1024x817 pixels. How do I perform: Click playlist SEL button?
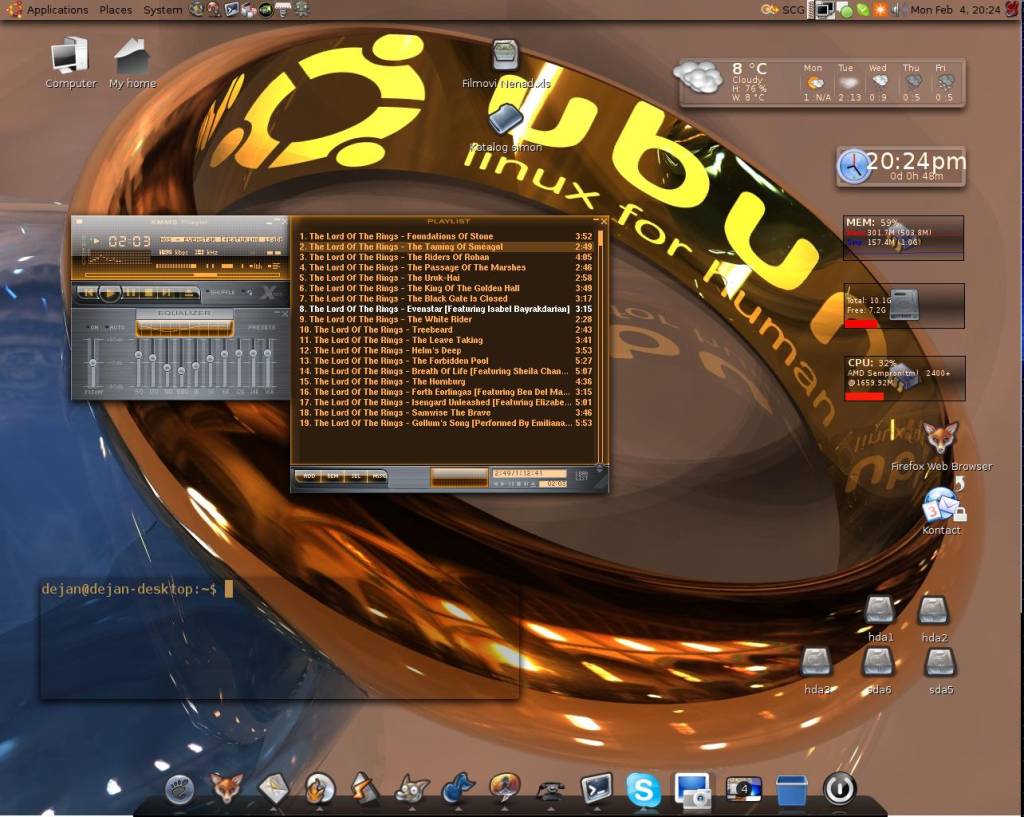pyautogui.click(x=356, y=476)
